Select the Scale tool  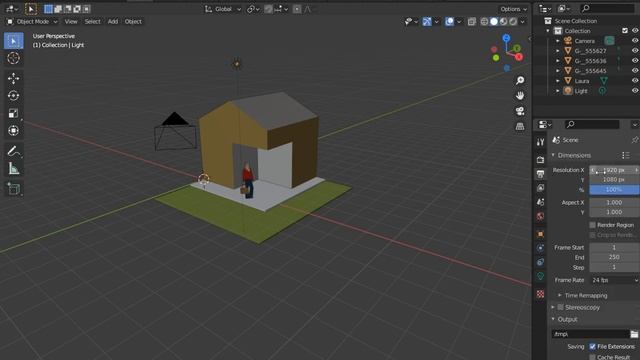coord(13,113)
